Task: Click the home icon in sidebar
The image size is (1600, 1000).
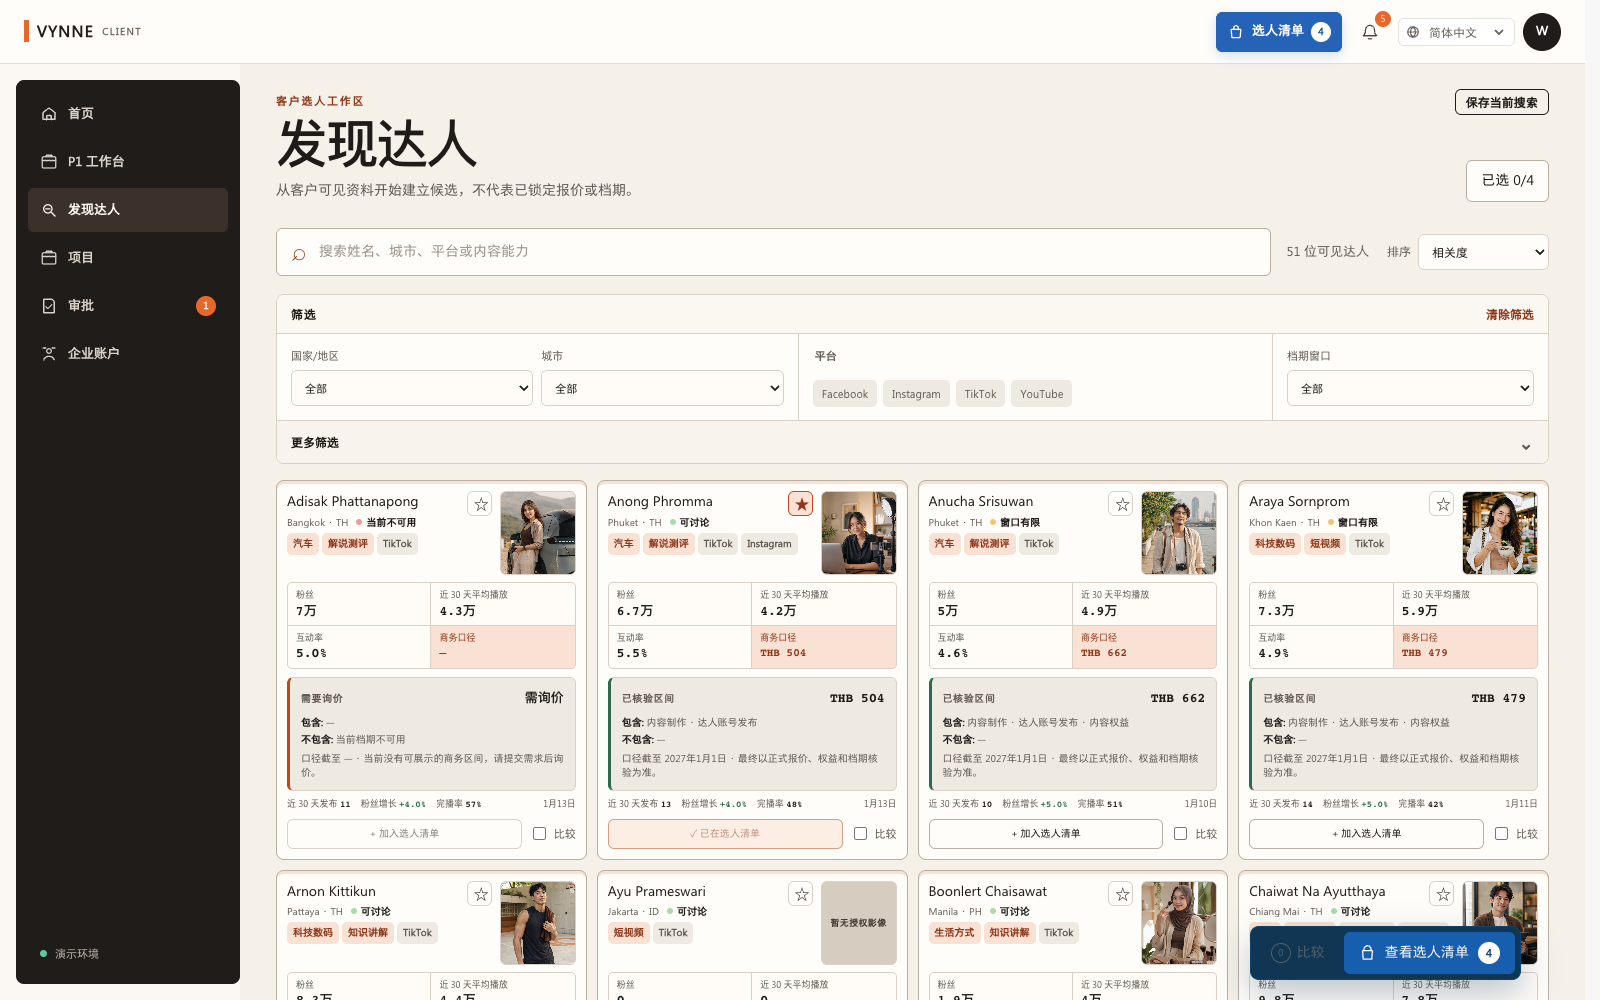Action: 49,114
